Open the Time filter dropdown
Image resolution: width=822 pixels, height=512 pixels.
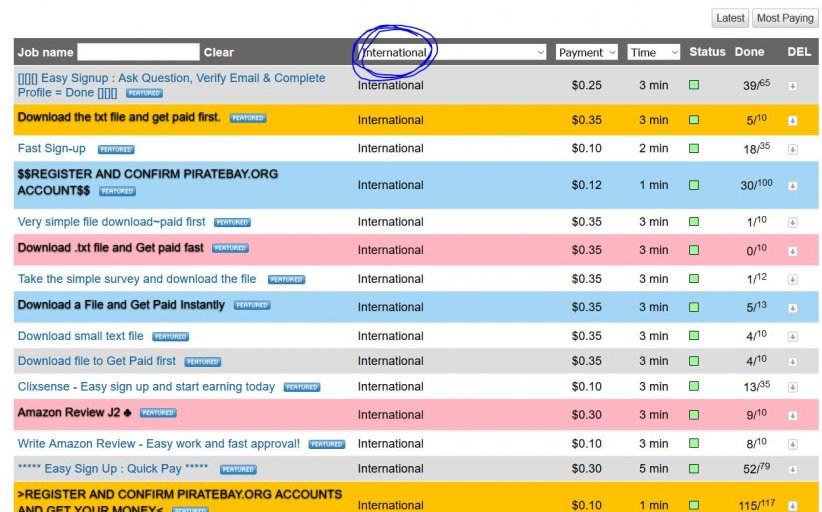coord(654,52)
